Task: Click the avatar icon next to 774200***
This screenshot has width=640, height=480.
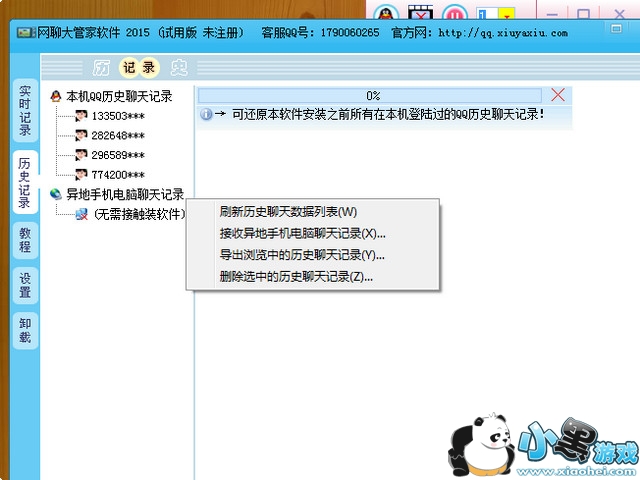Action: point(81,175)
